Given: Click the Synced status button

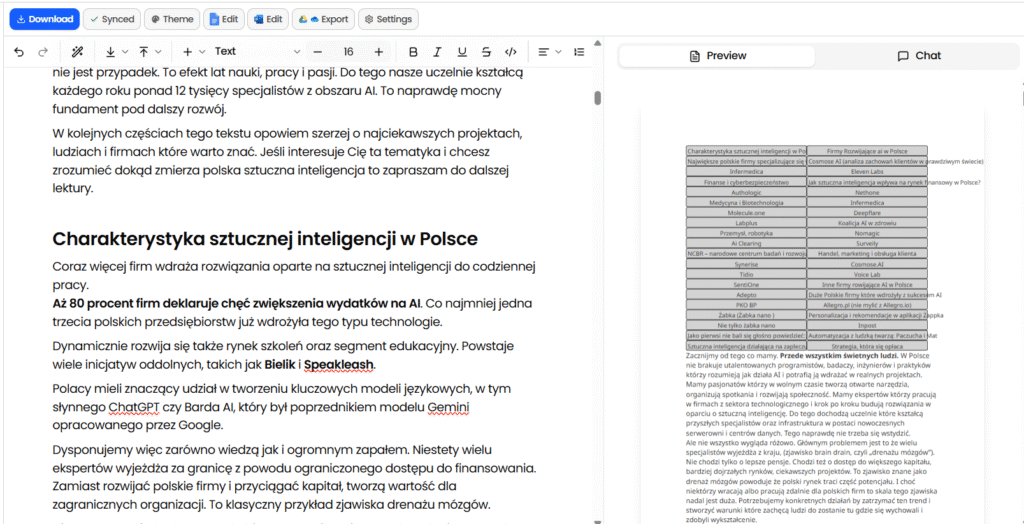Looking at the screenshot, I should pos(112,19).
